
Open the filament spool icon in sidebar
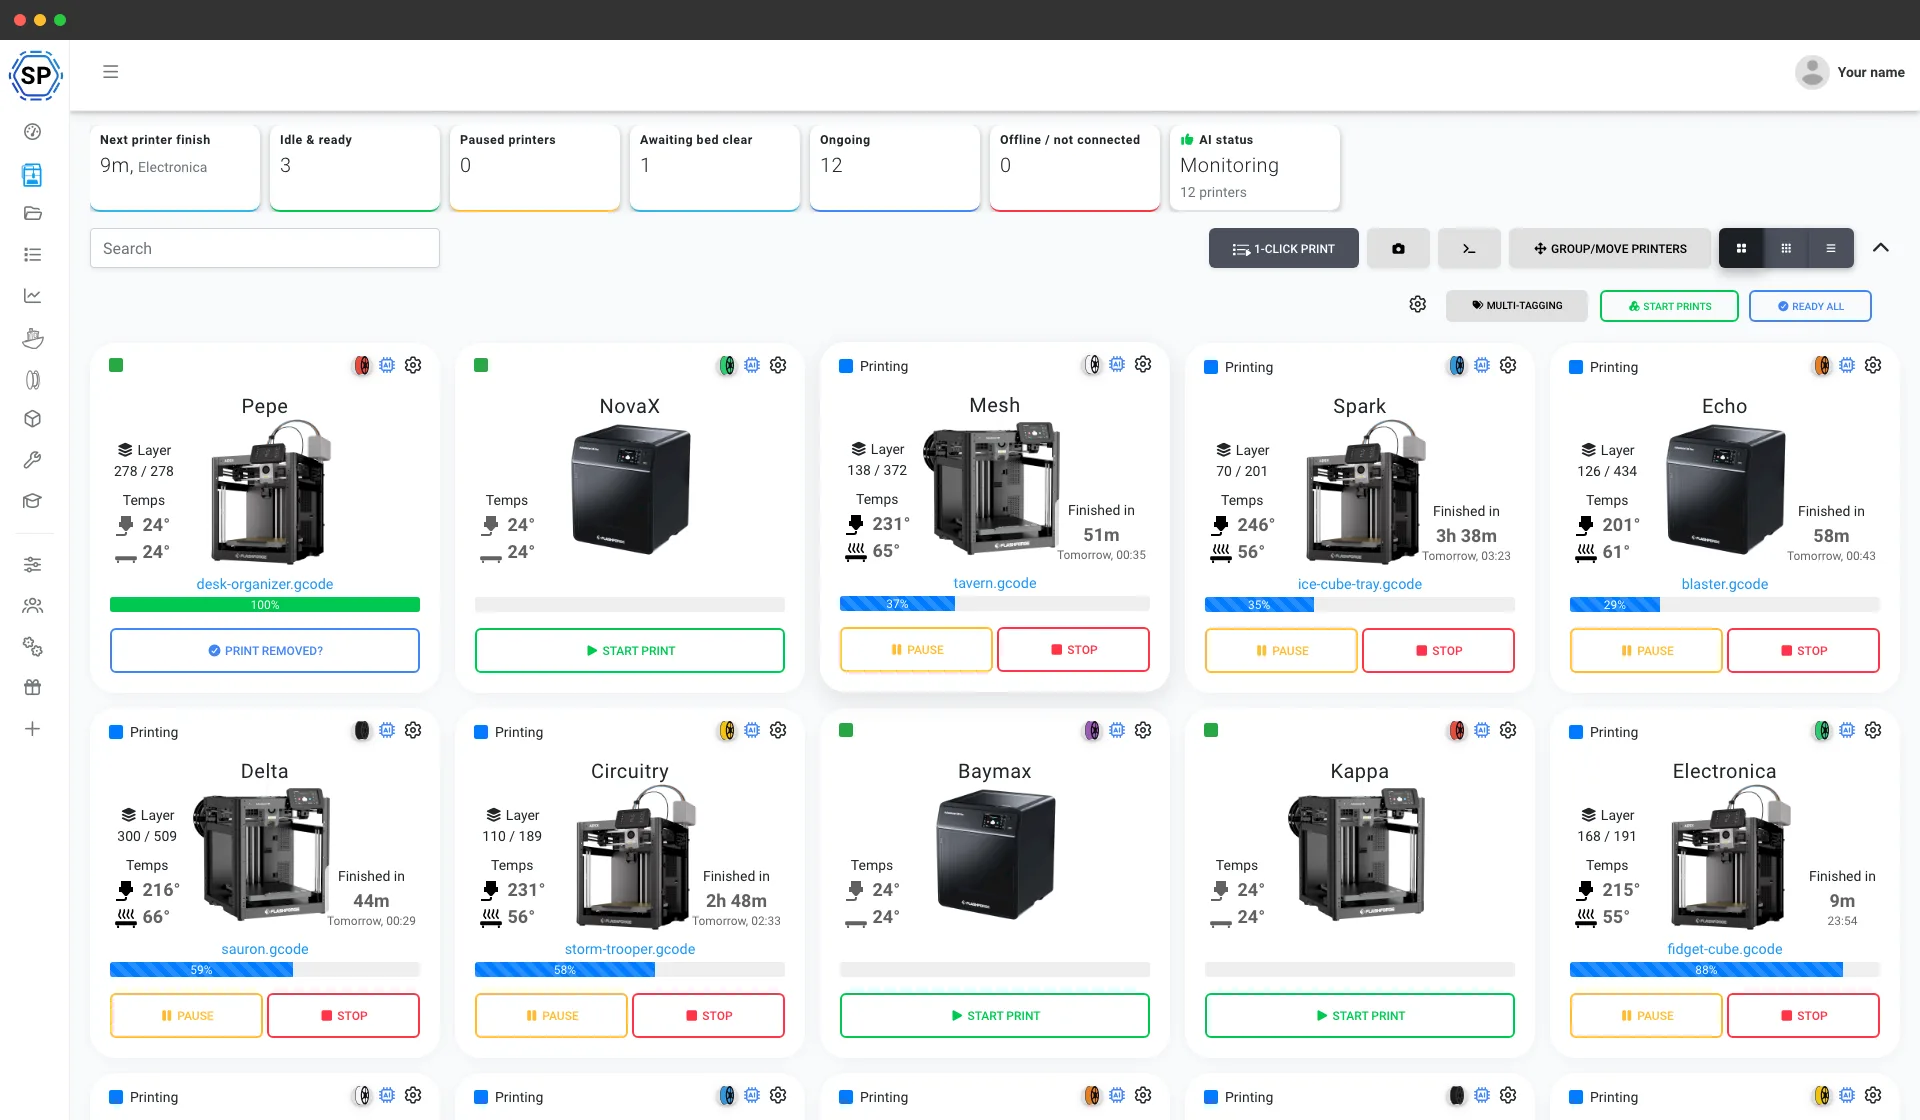pyautogui.click(x=32, y=380)
